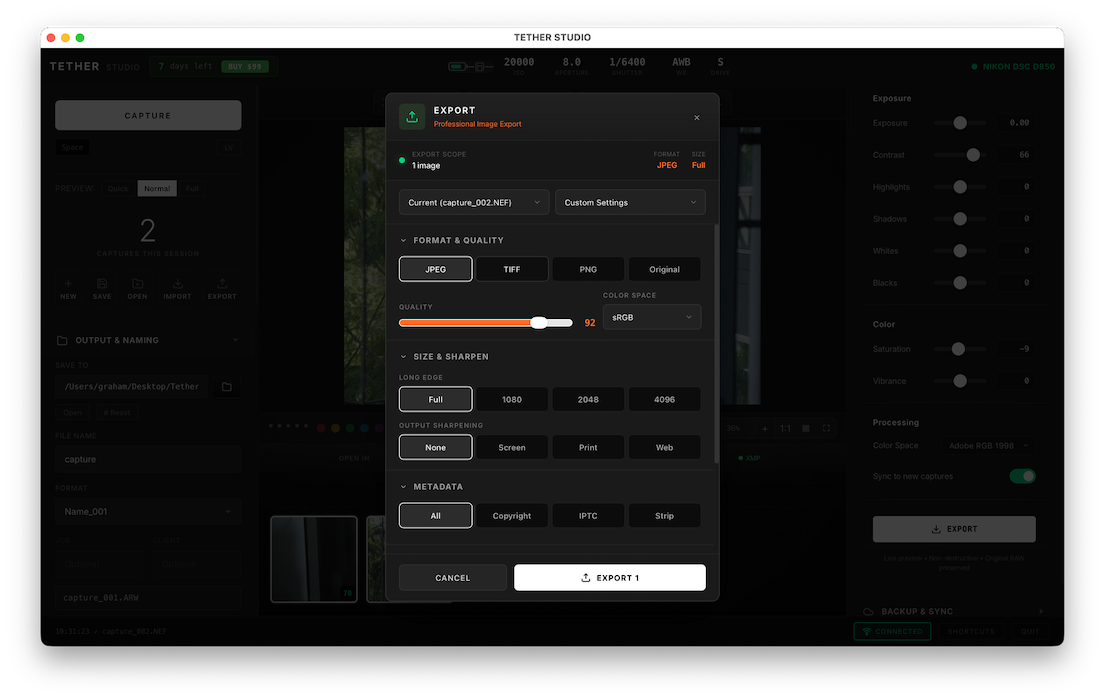1105x700 pixels.
Task: Set long edge to 2048
Action: (588, 399)
